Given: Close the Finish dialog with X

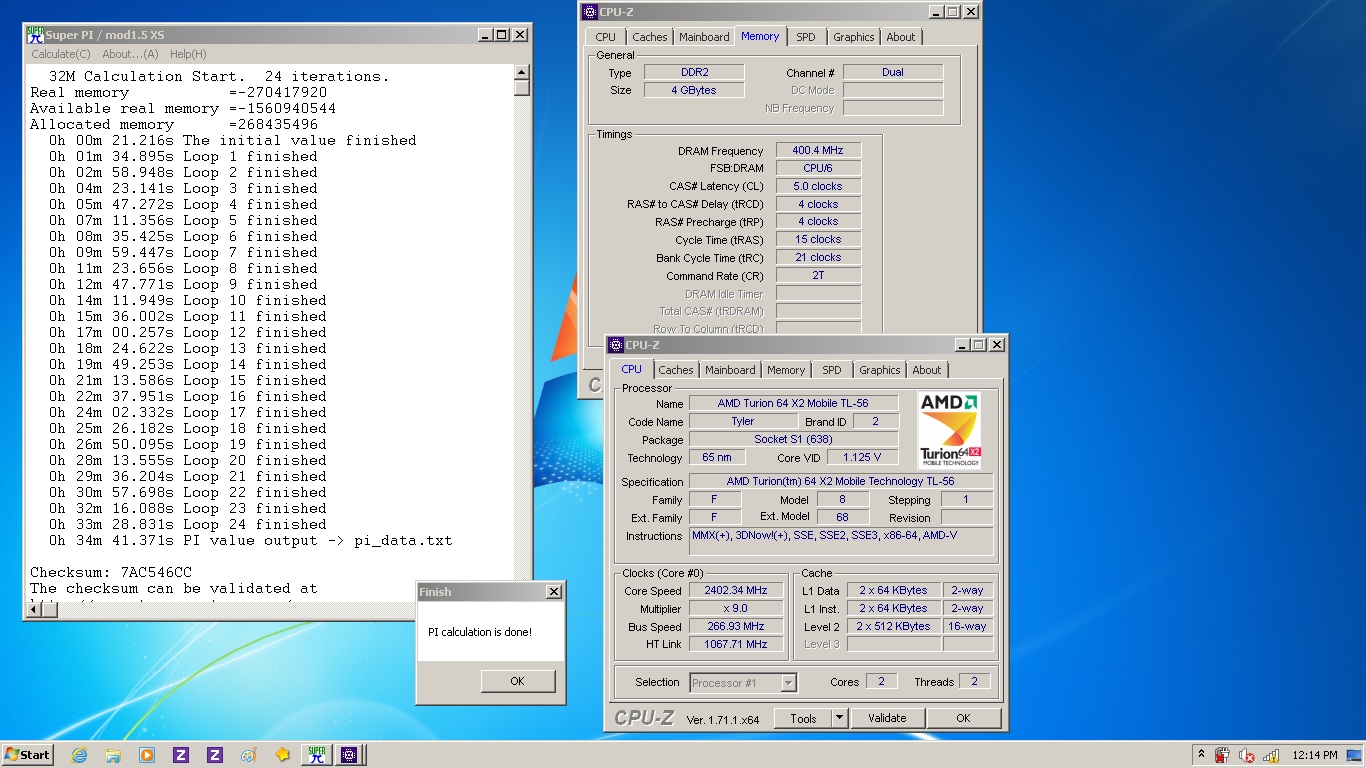Looking at the screenshot, I should coord(554,592).
